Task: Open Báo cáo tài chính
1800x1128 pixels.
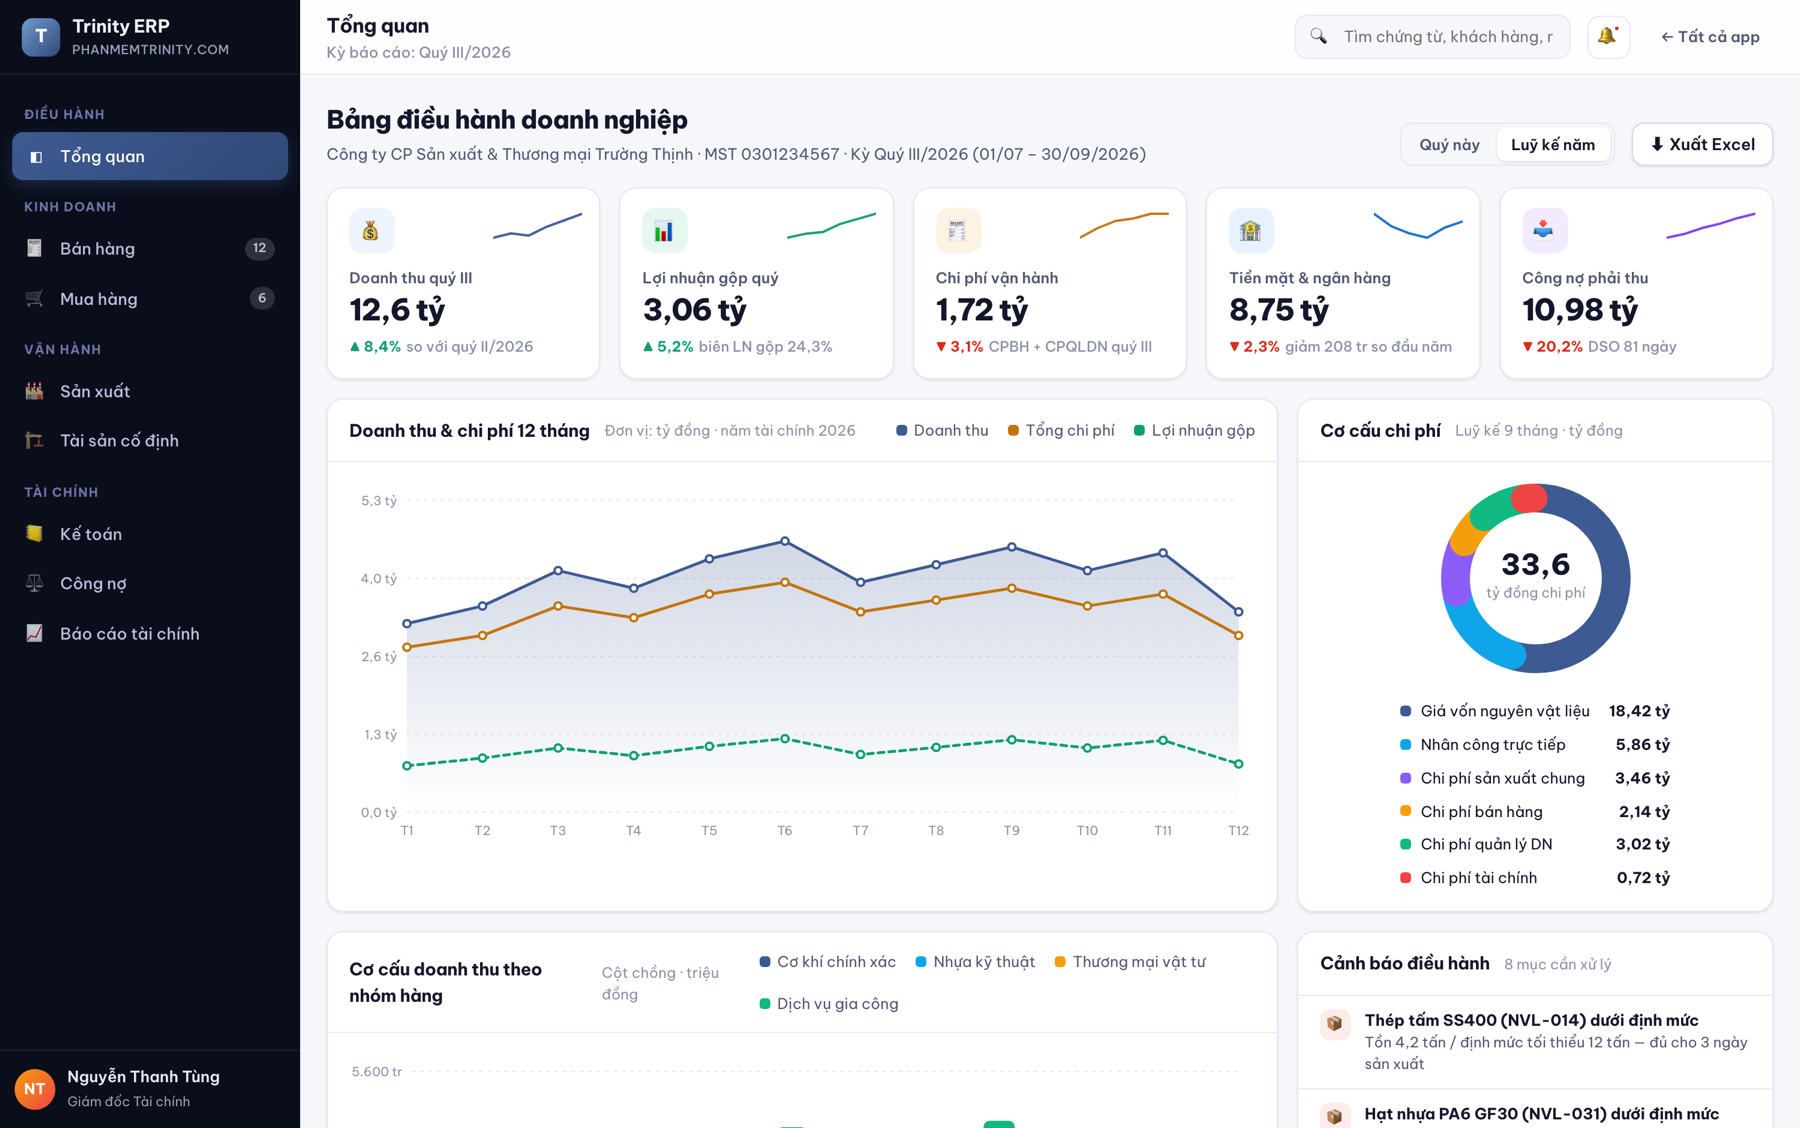Action: (x=150, y=633)
